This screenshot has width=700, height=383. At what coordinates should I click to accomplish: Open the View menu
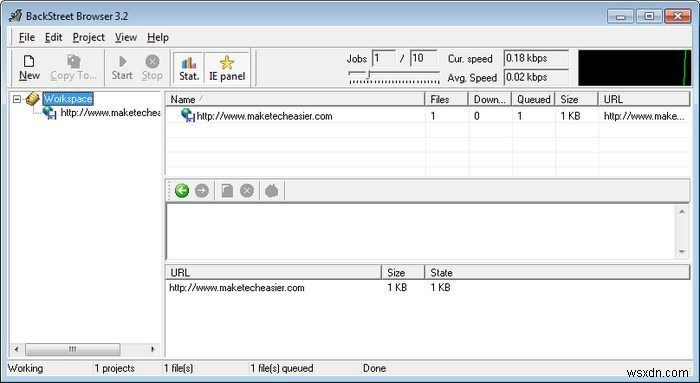point(126,37)
